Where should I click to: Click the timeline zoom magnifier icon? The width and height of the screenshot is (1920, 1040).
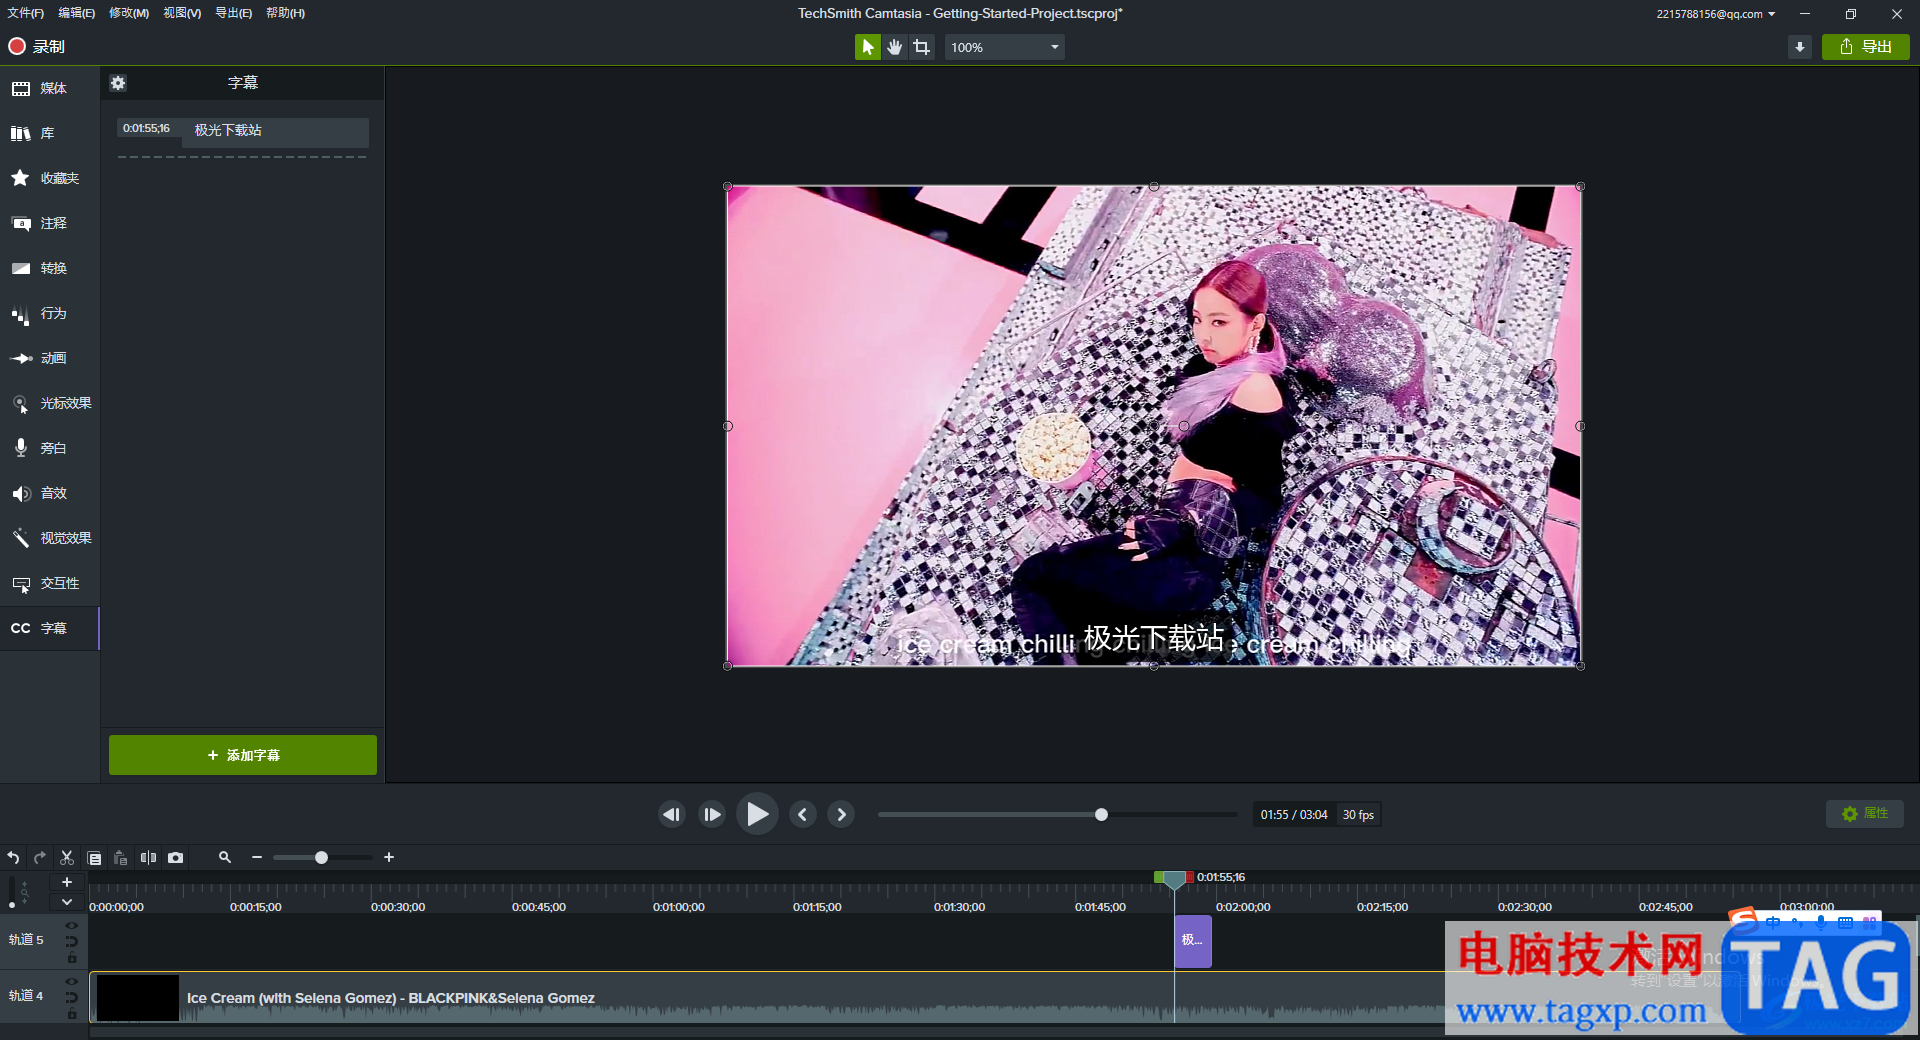coord(225,858)
